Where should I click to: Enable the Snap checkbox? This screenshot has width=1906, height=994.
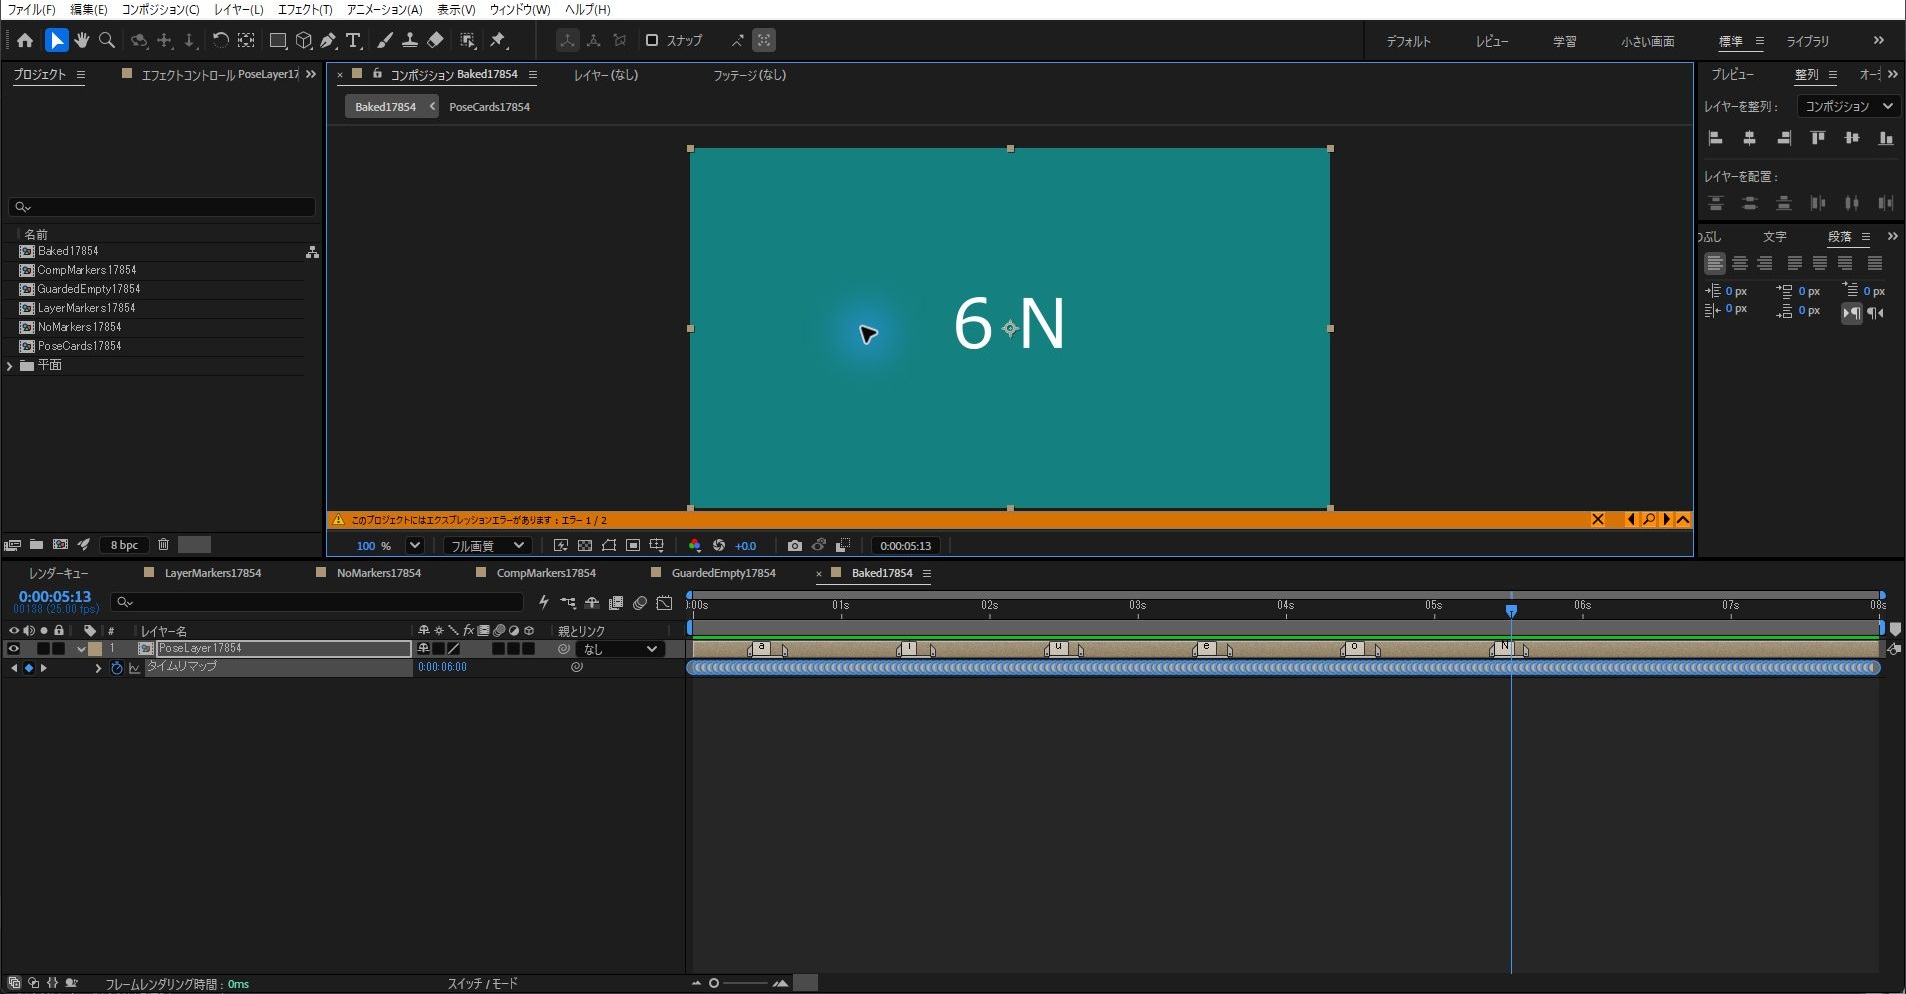tap(652, 40)
